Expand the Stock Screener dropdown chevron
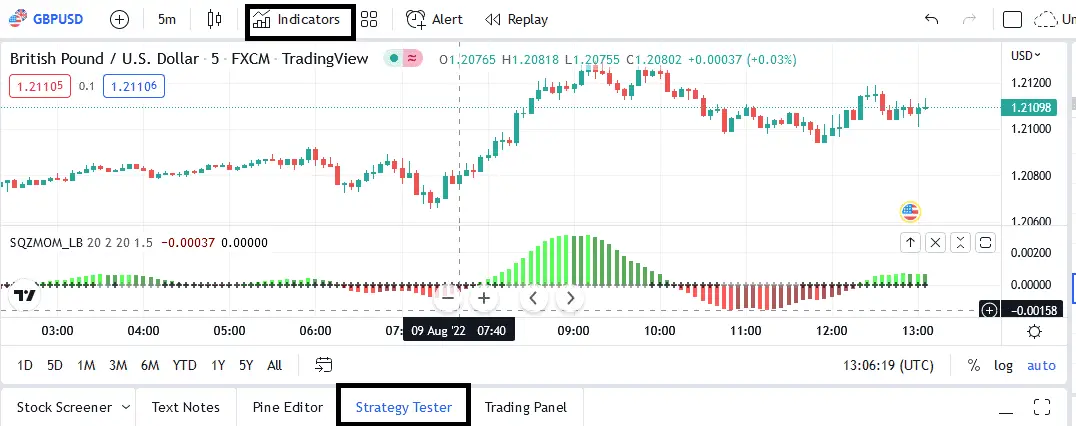 point(126,407)
